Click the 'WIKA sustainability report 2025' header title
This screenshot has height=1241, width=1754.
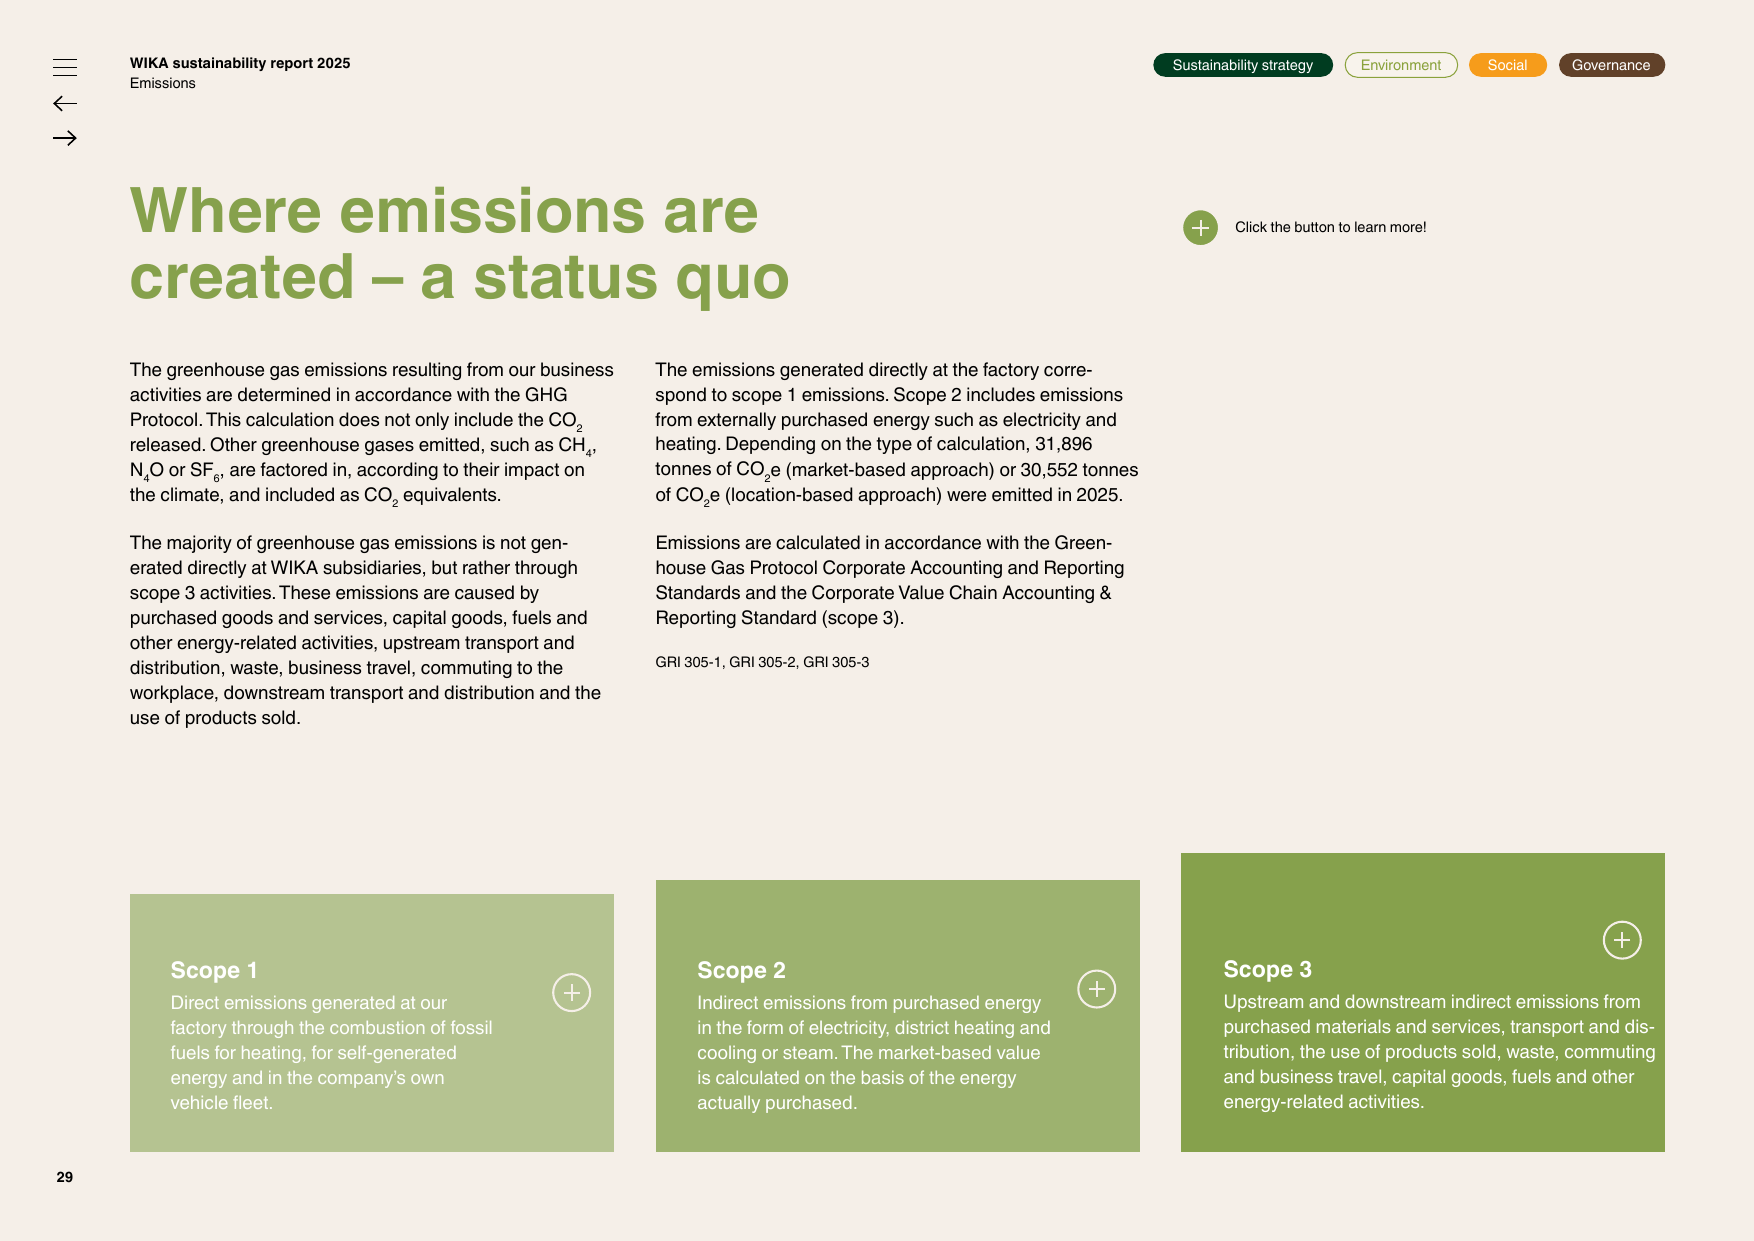pos(240,63)
